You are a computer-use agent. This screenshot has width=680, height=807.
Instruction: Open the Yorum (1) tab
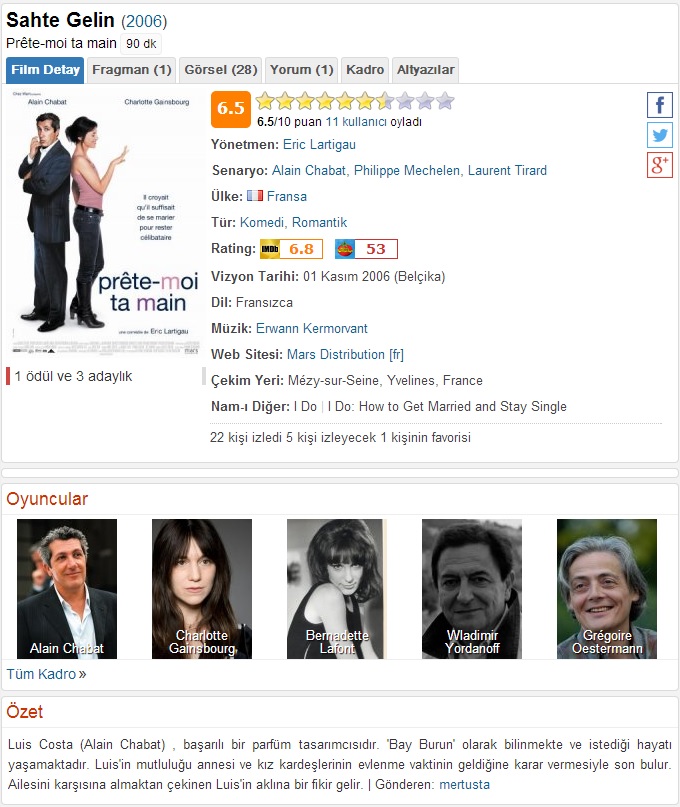[x=302, y=70]
